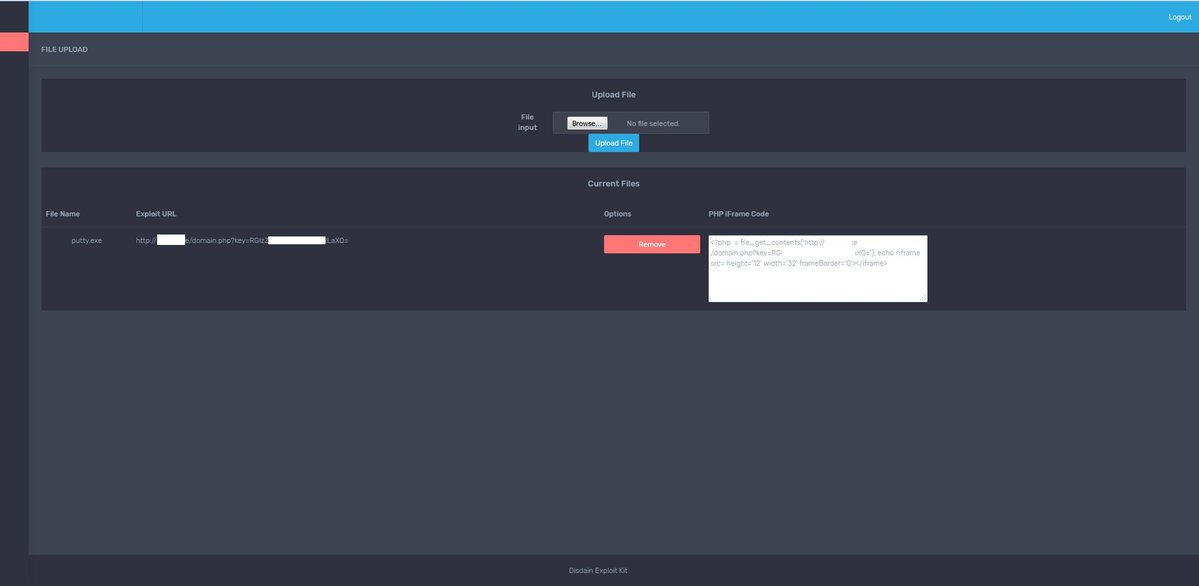Viewport: 1199px width, 586px height.
Task: Select the Exploit URL column header
Action: pos(157,211)
